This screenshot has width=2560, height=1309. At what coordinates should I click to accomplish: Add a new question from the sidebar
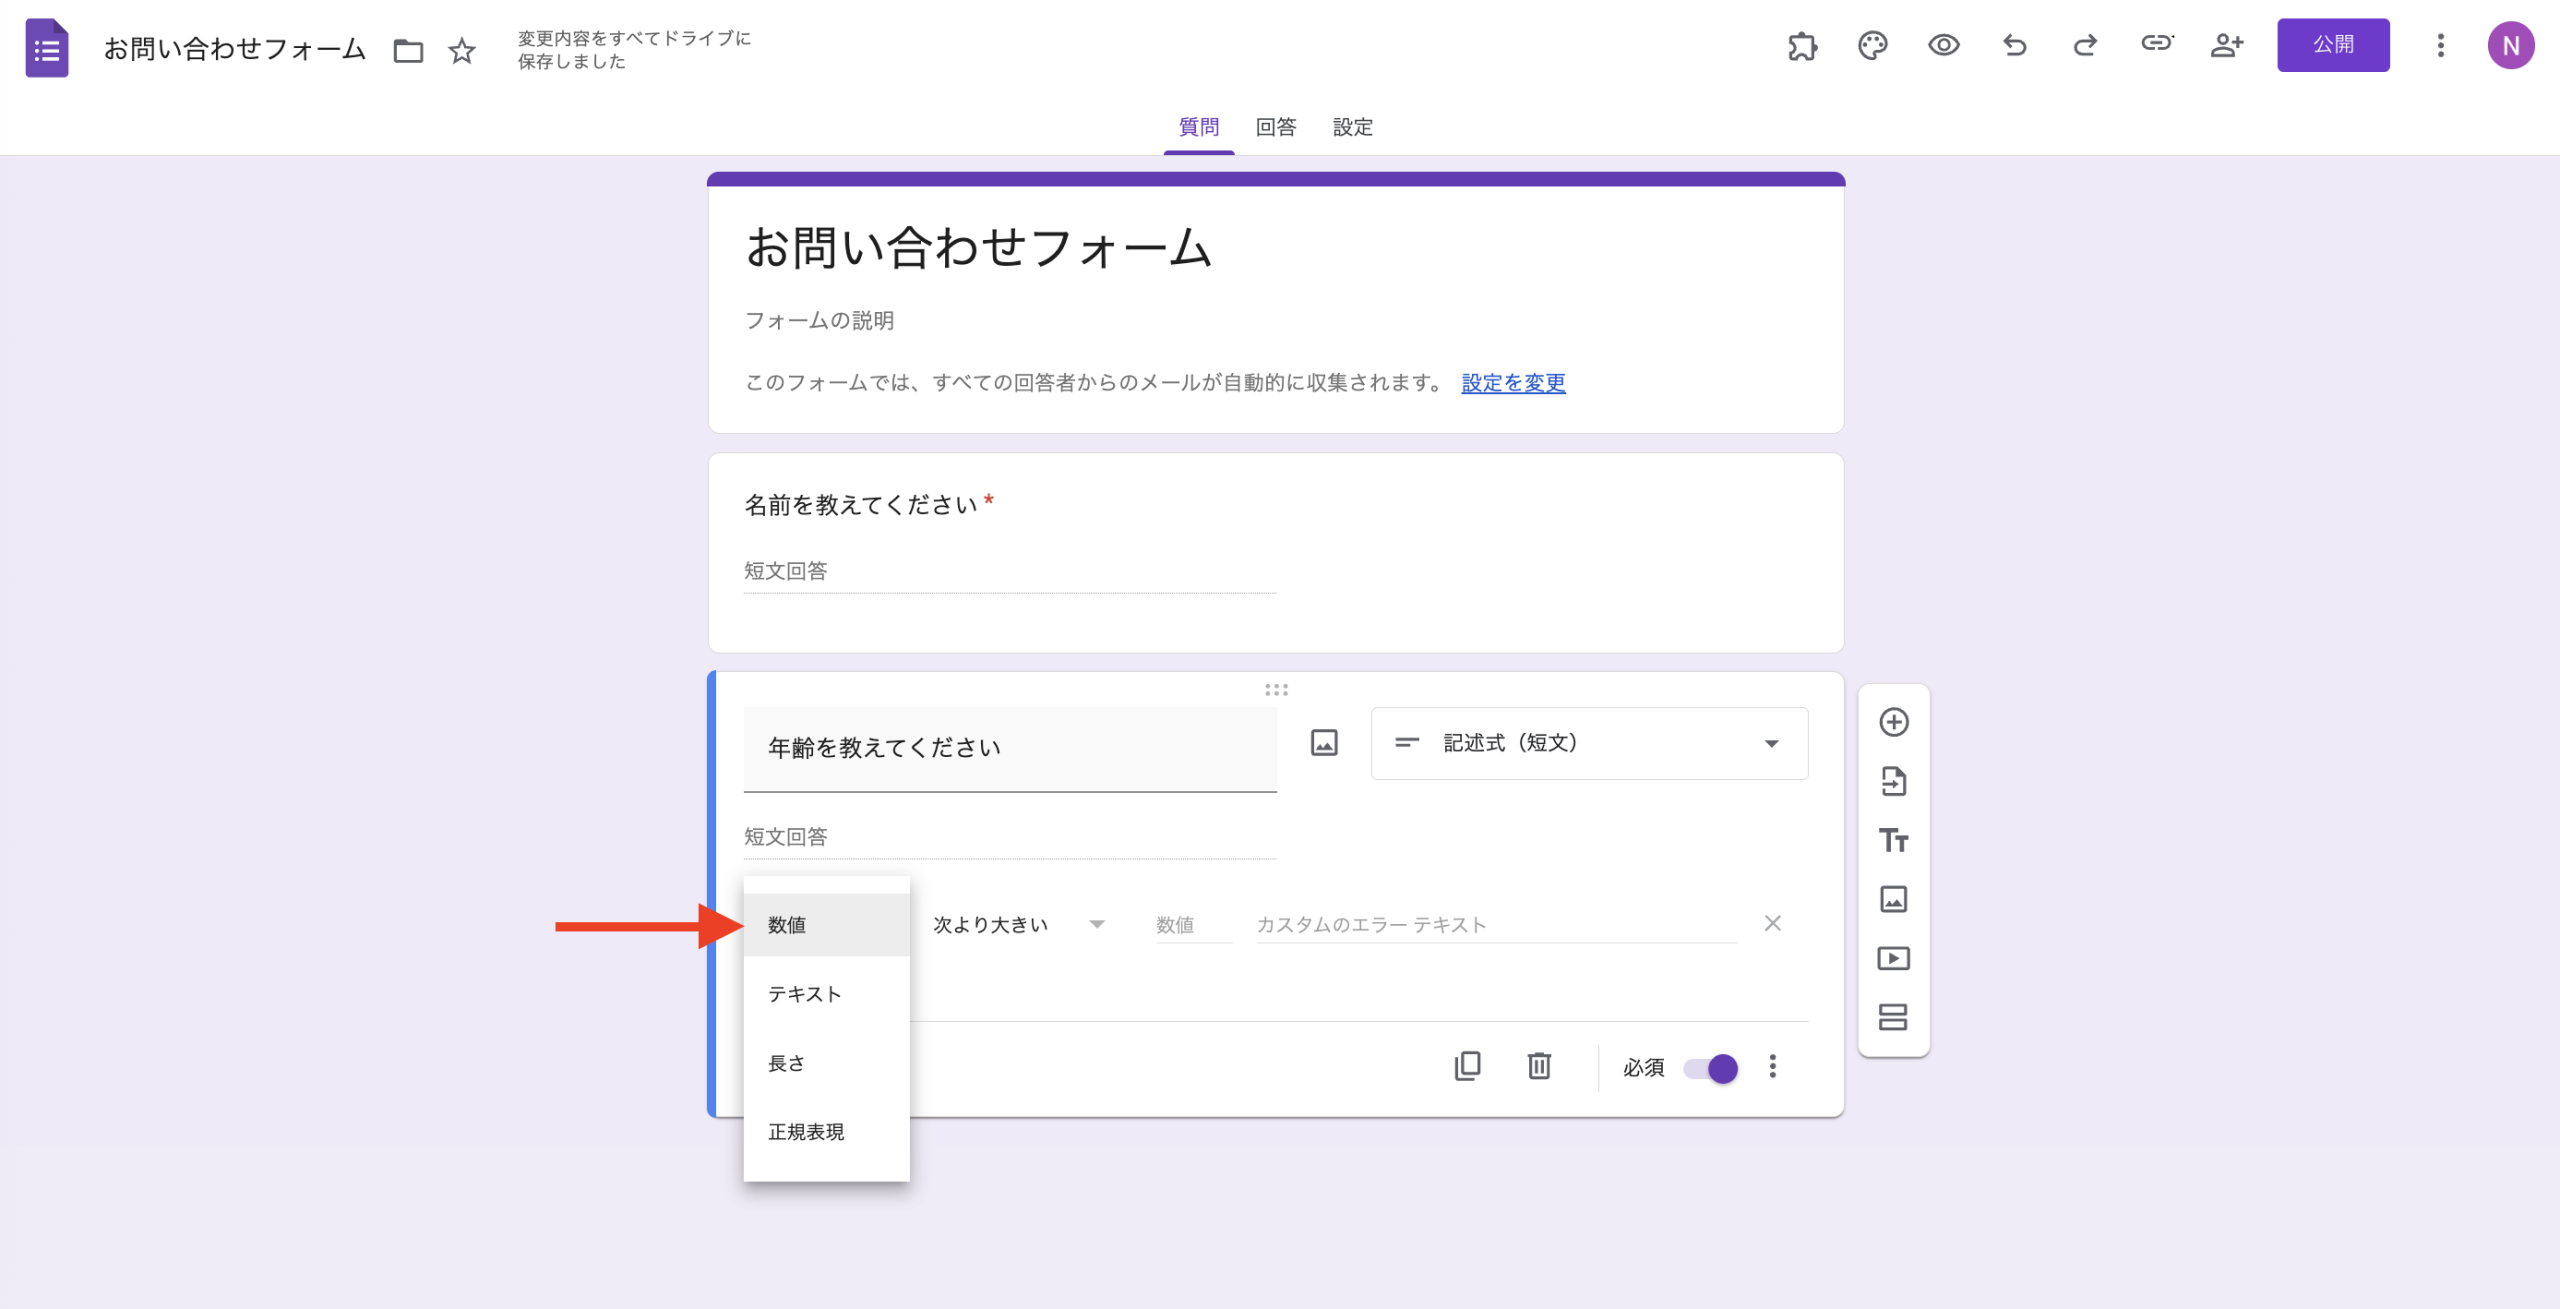[x=1893, y=722]
